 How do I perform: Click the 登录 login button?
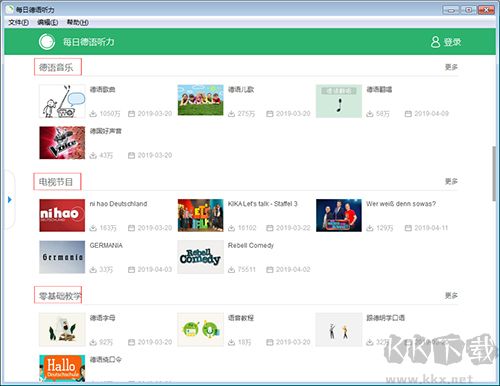pyautogui.click(x=446, y=42)
